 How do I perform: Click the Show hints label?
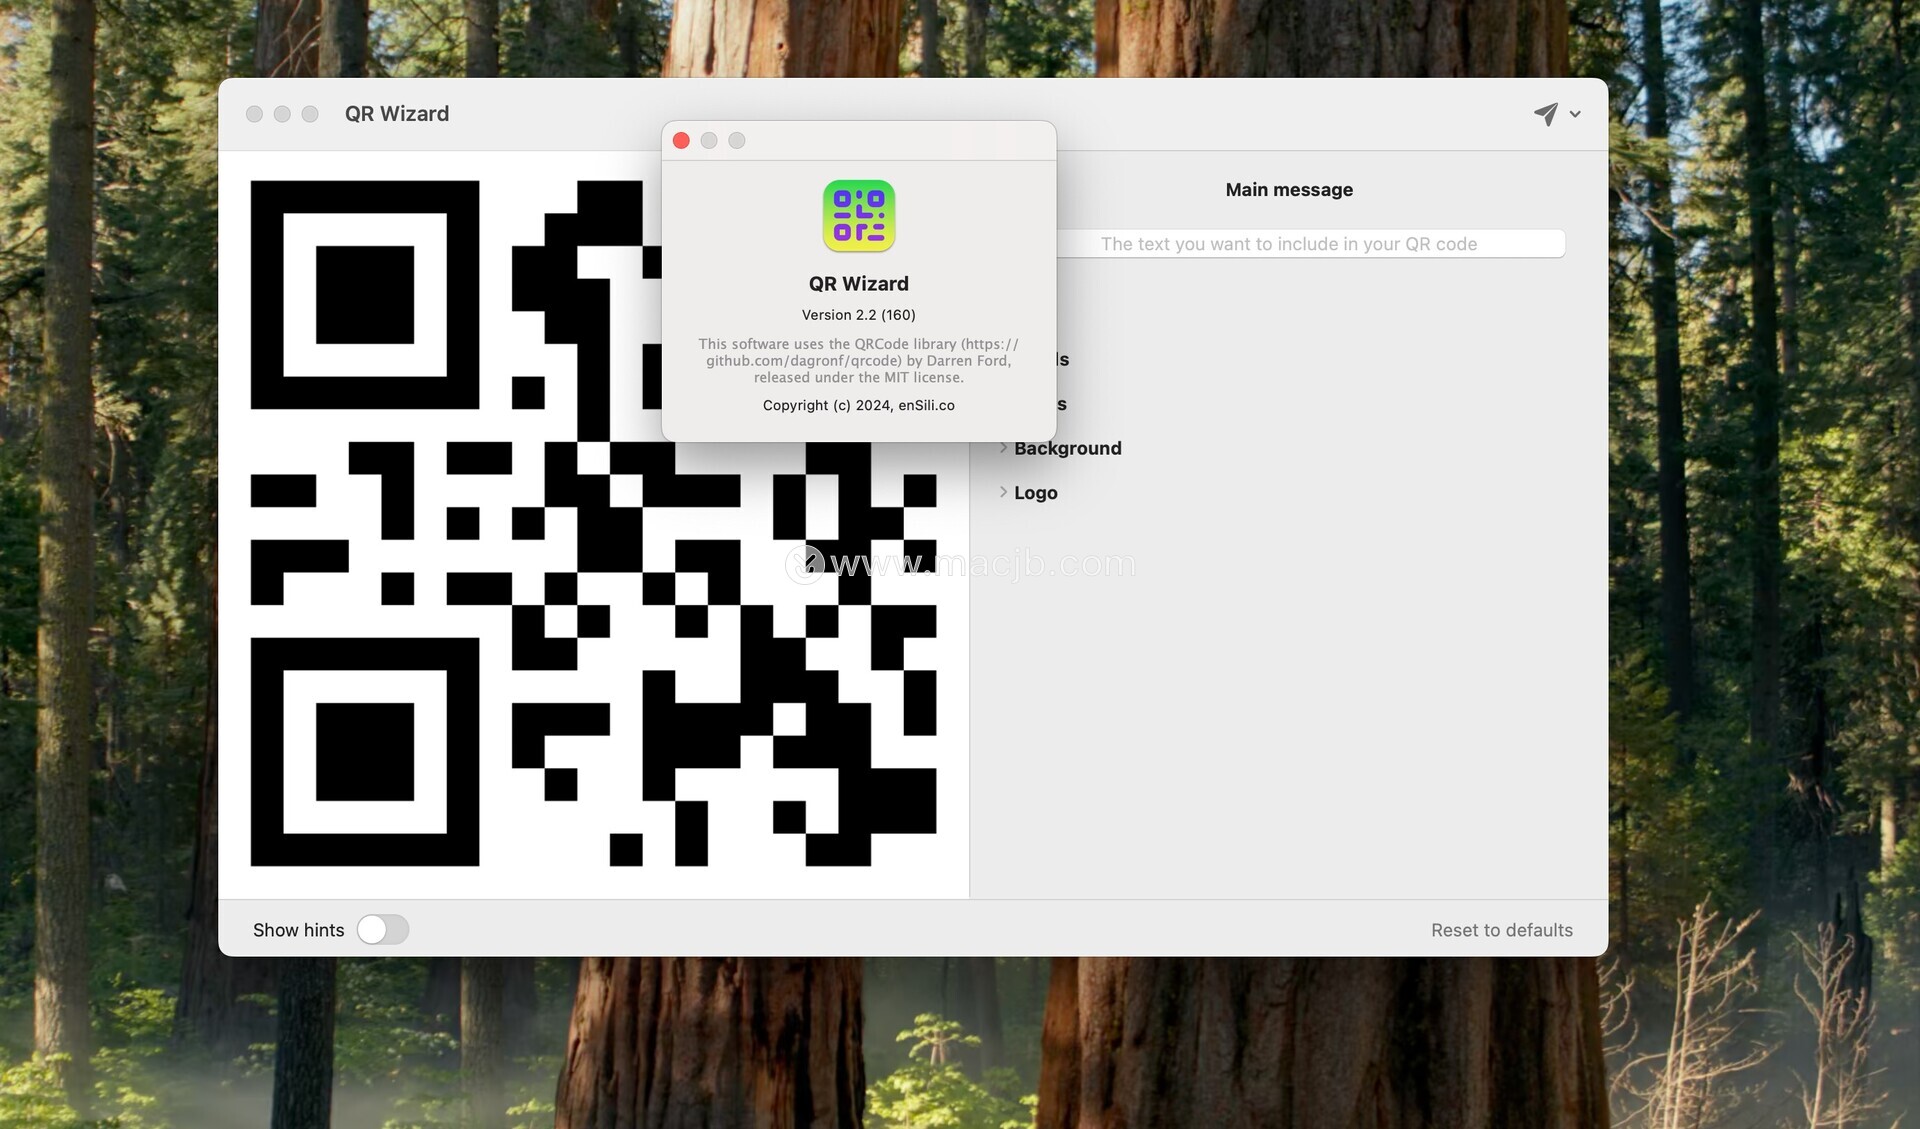click(x=298, y=930)
